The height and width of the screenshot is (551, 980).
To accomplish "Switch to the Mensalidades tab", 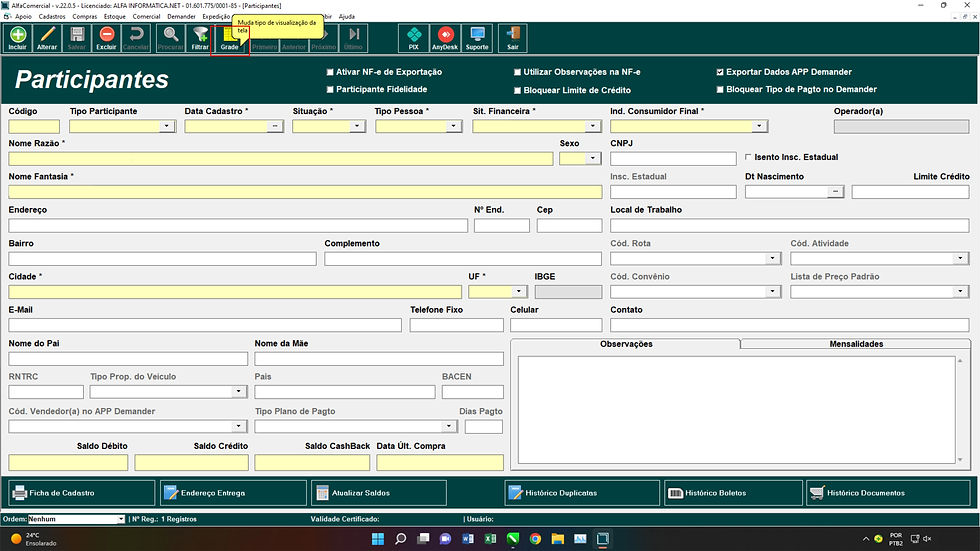I will click(856, 344).
